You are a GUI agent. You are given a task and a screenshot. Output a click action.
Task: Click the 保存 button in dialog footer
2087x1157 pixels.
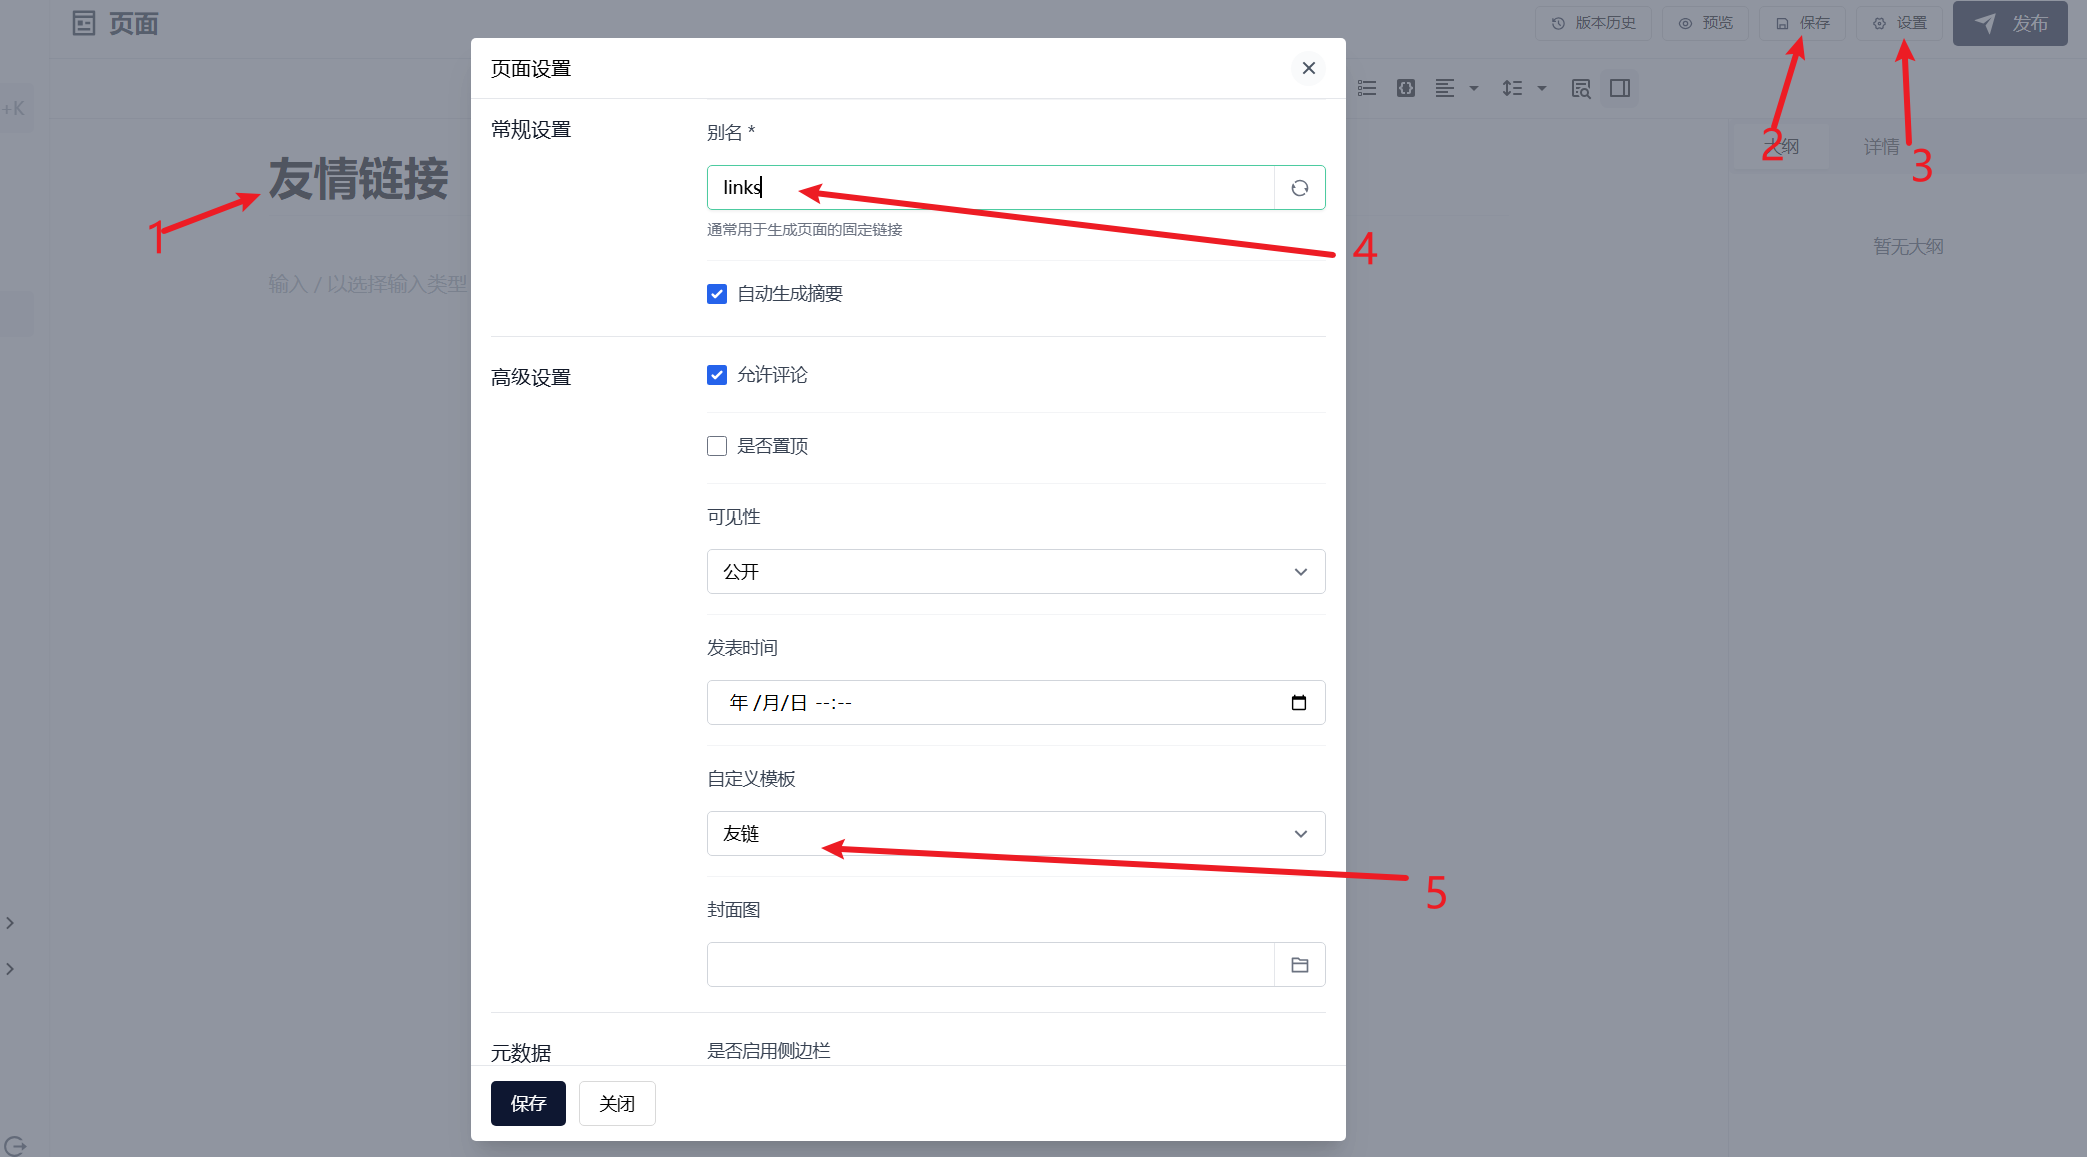pos(528,1103)
